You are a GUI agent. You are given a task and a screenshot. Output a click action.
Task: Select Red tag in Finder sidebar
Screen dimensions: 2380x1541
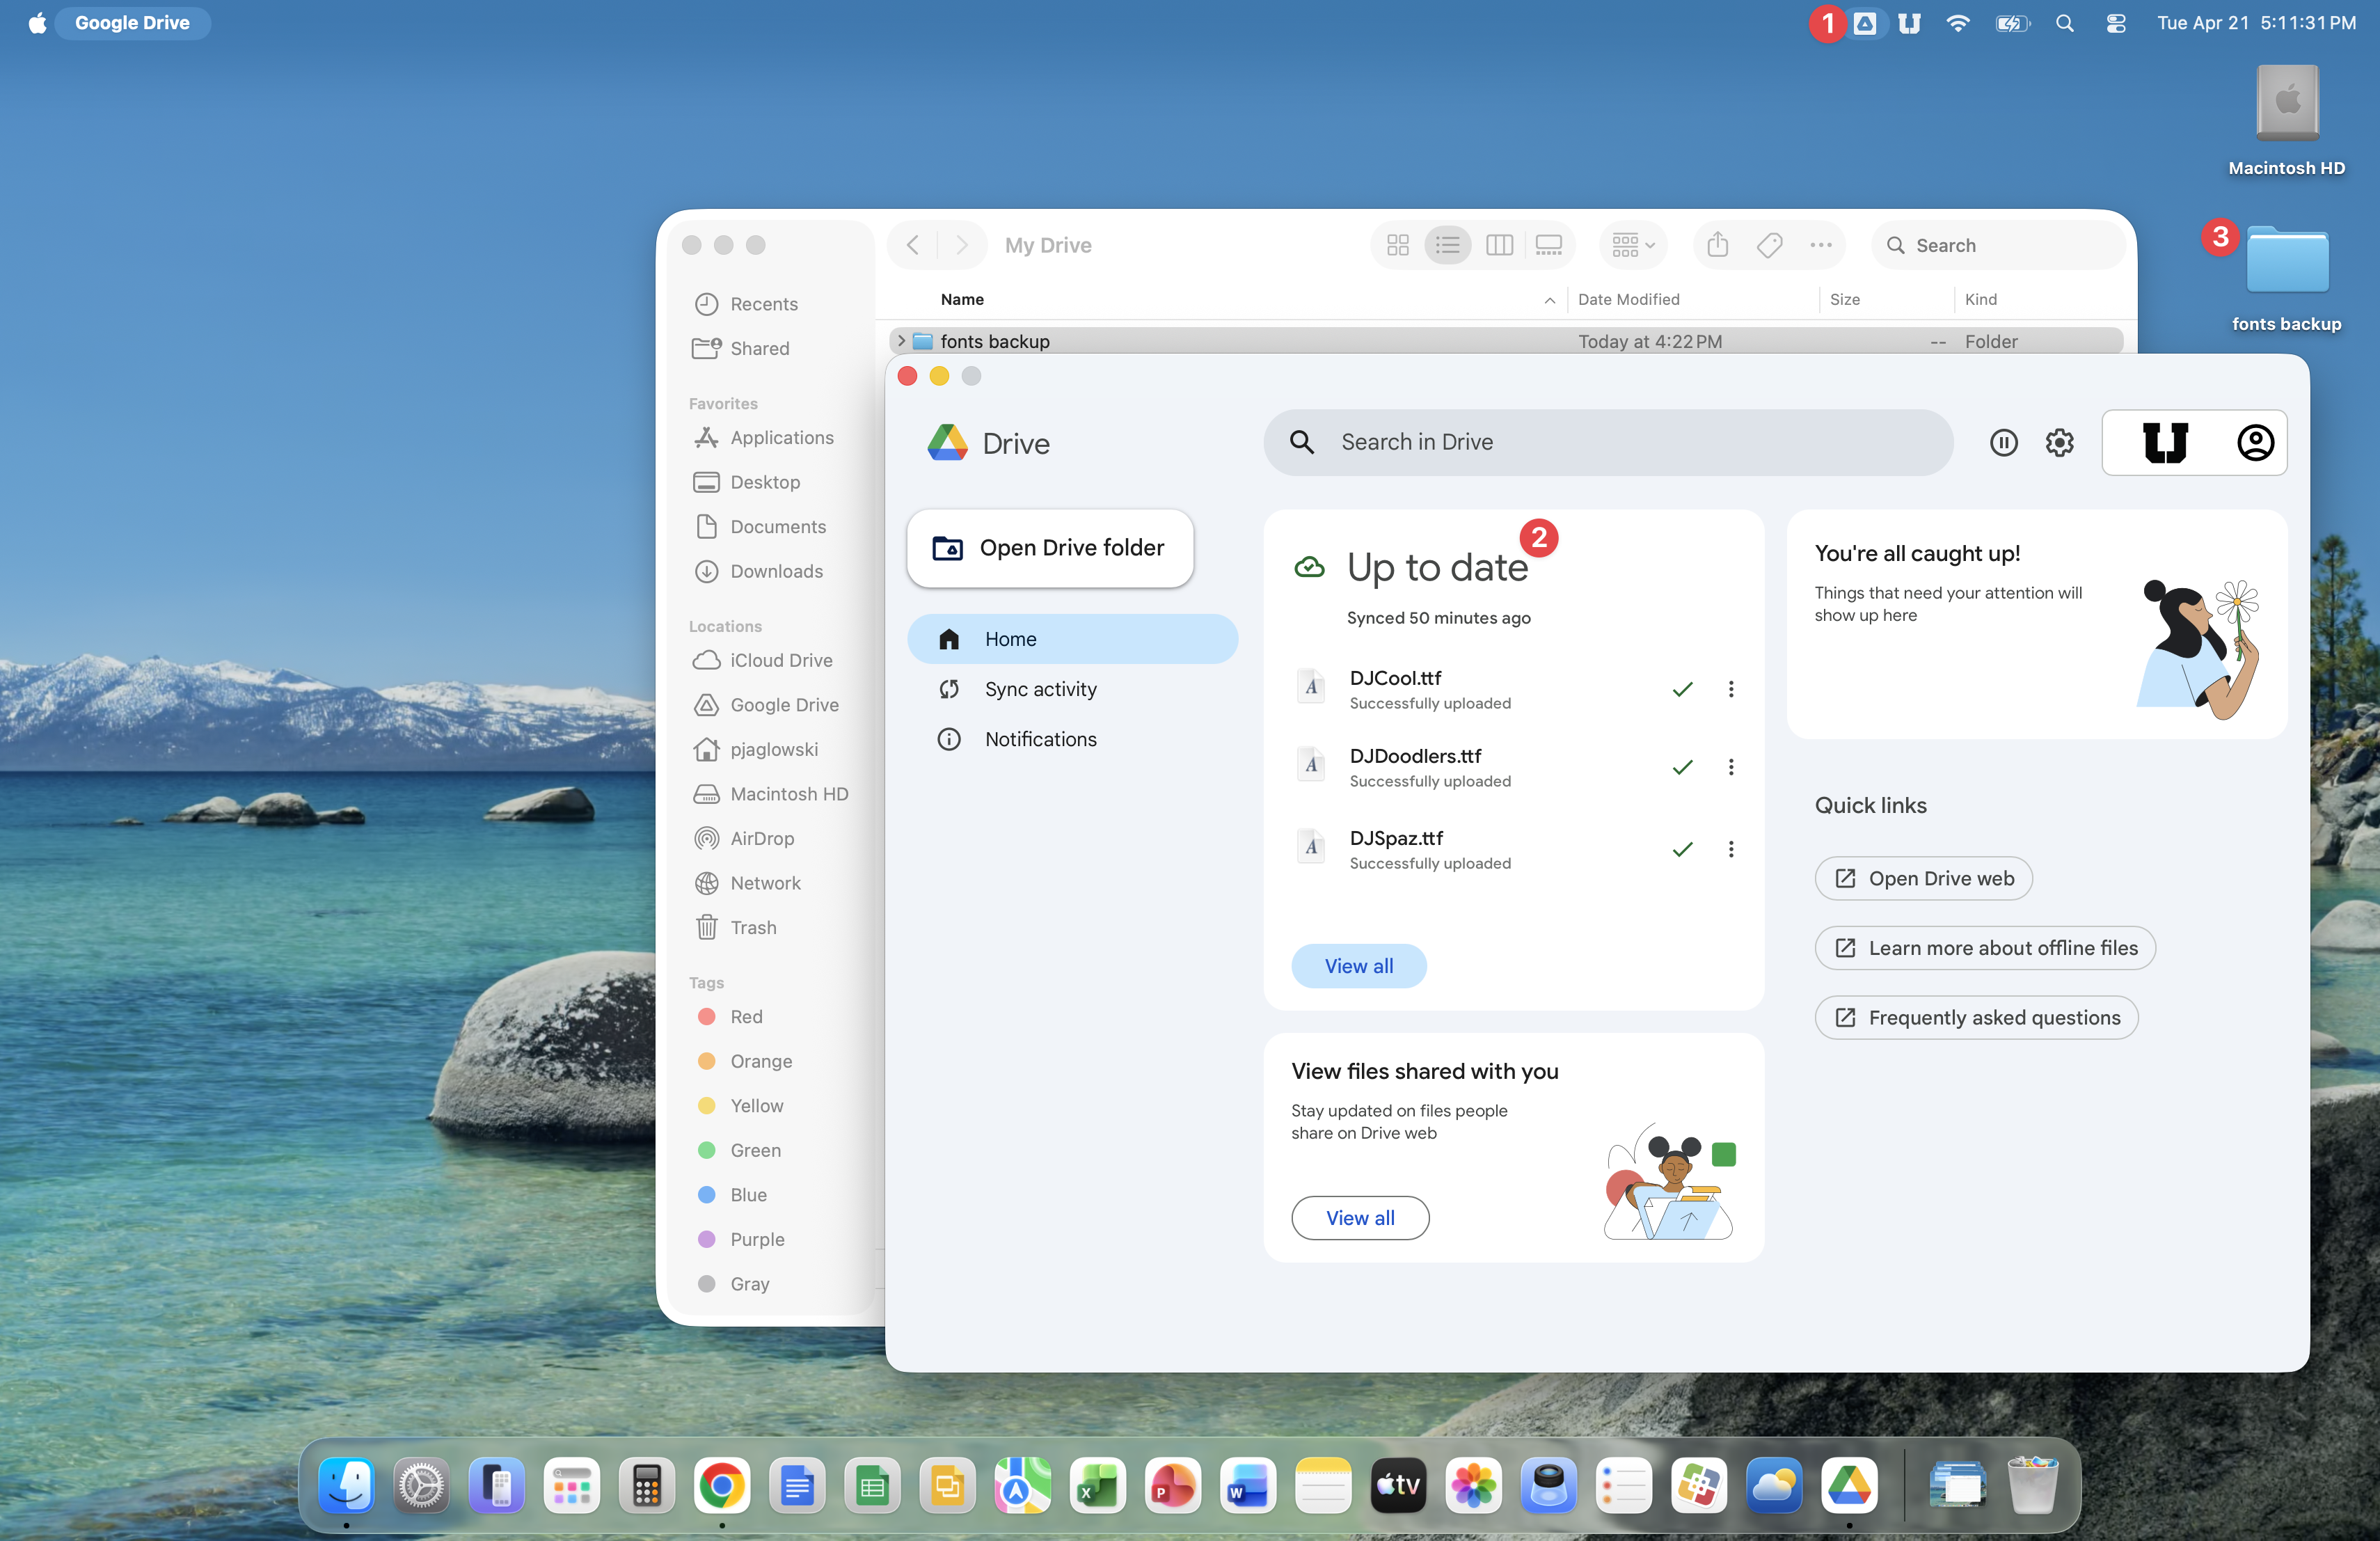[x=746, y=1016]
